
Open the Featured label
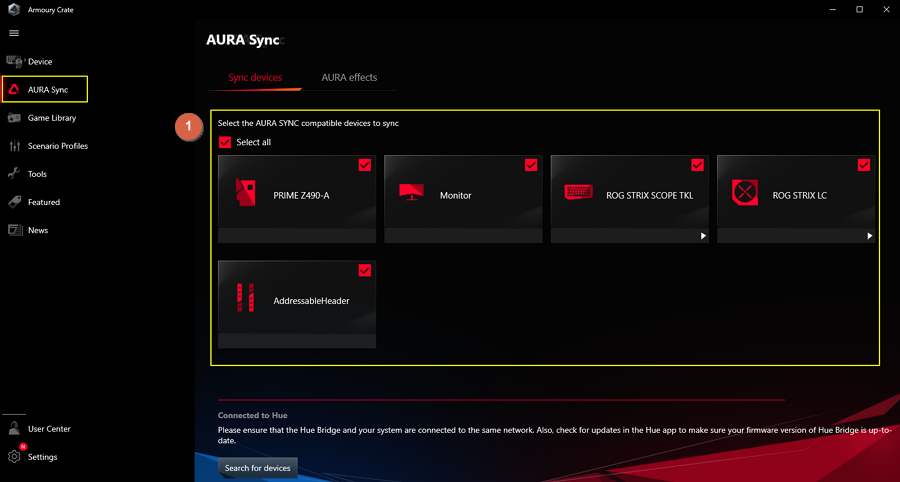pos(44,202)
